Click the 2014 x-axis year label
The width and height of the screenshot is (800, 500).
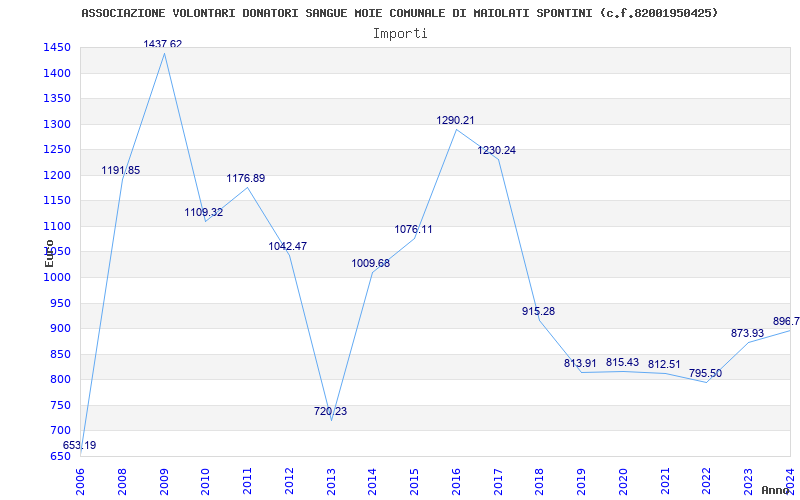(x=373, y=482)
